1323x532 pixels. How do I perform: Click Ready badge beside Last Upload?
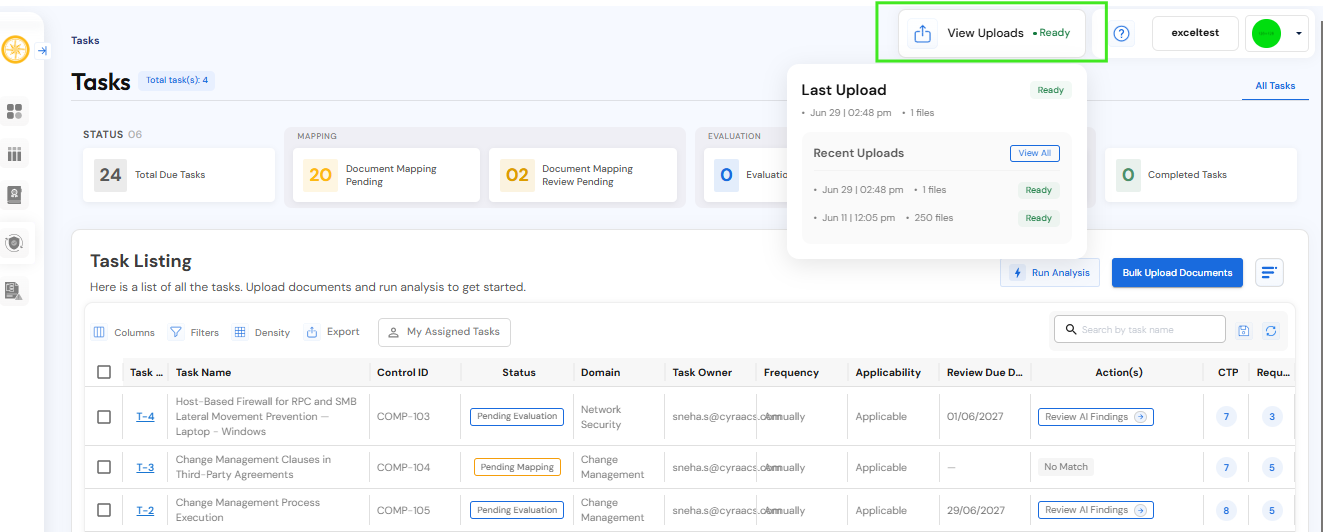point(1051,90)
